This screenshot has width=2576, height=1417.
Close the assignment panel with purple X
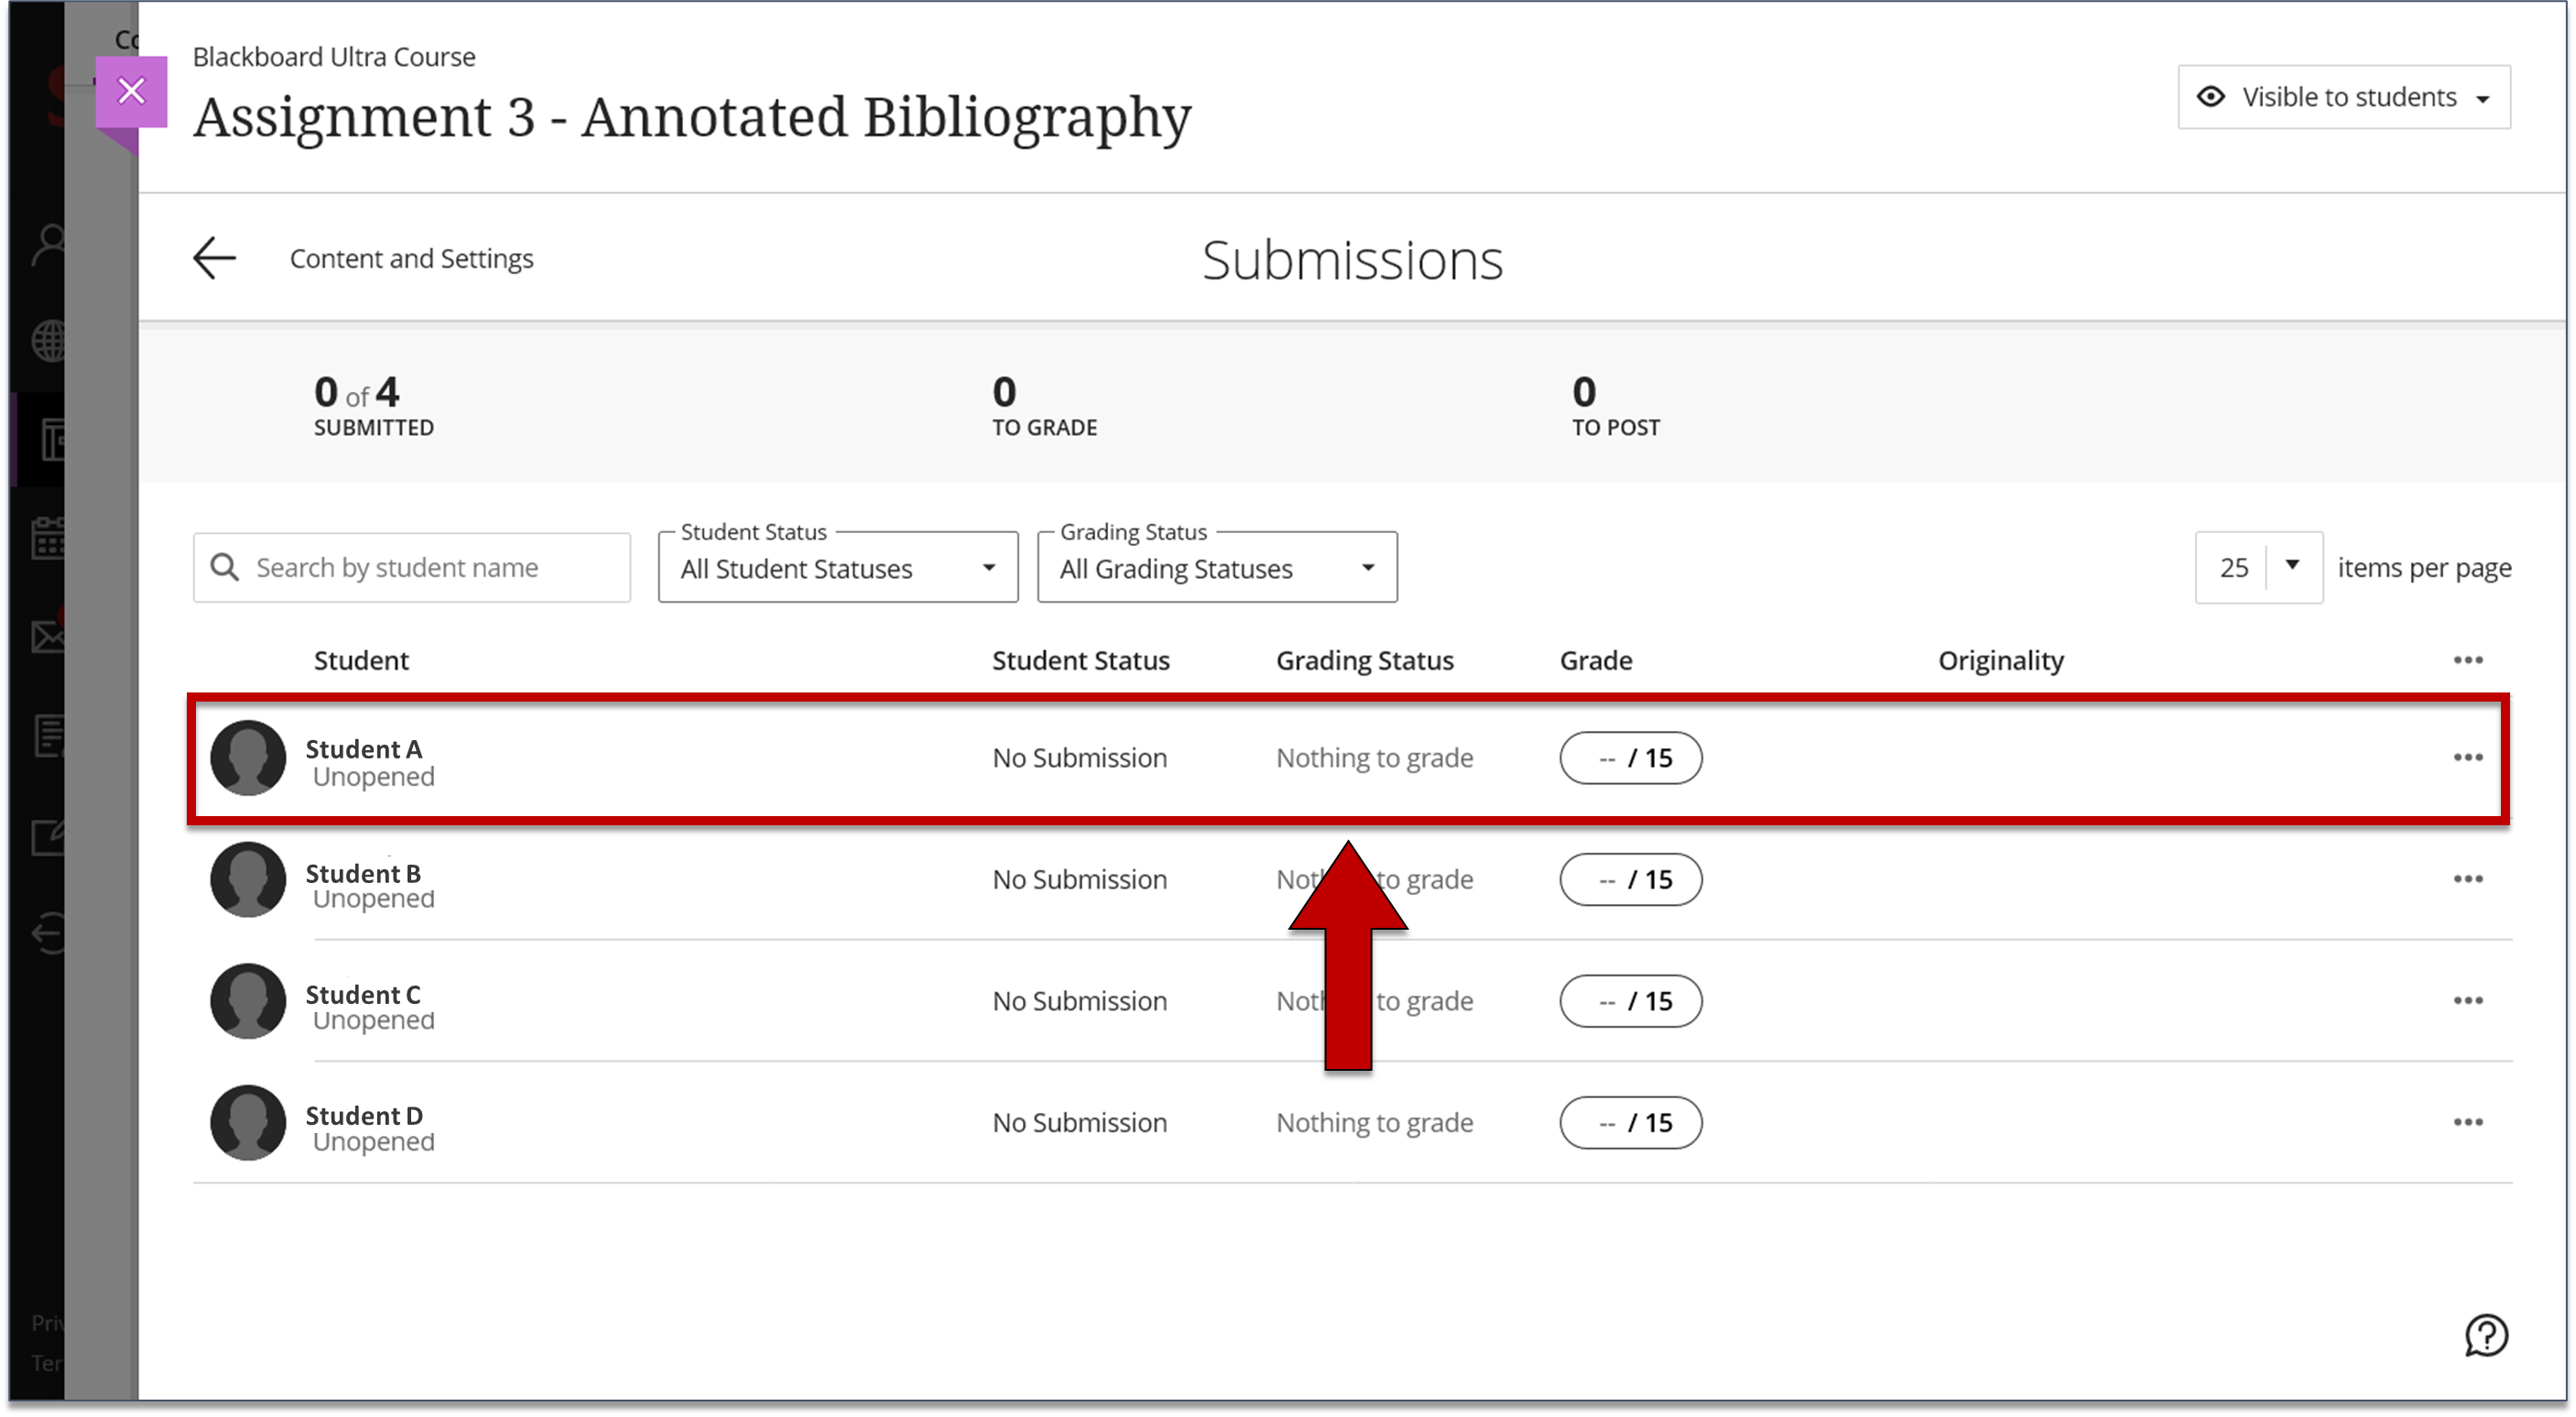(131, 92)
